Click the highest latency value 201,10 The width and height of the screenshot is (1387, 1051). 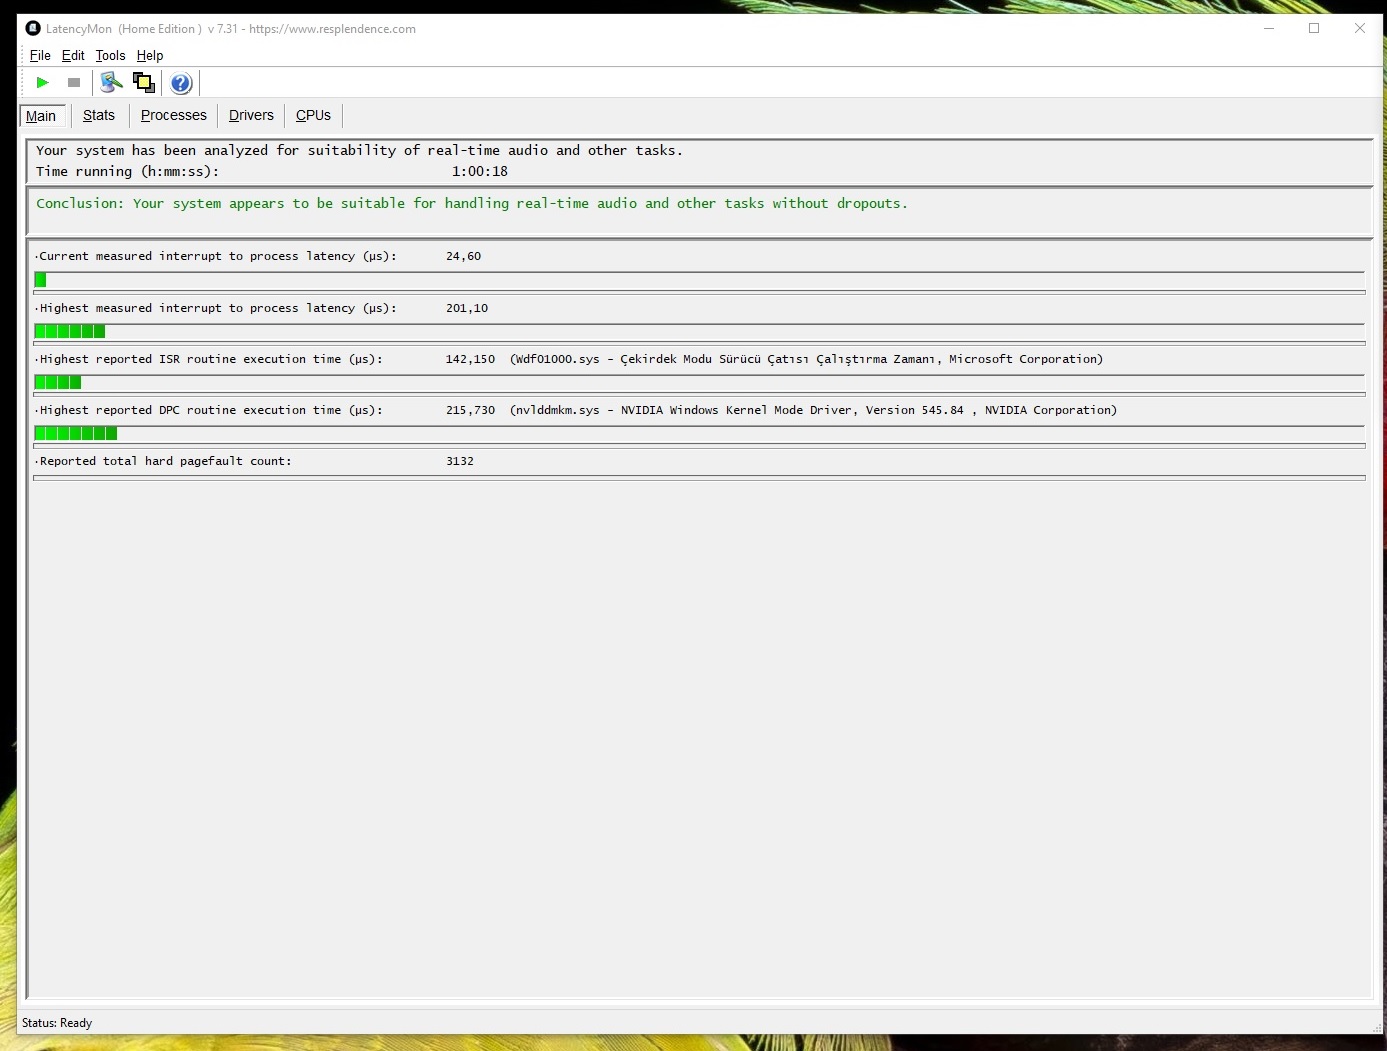467,308
